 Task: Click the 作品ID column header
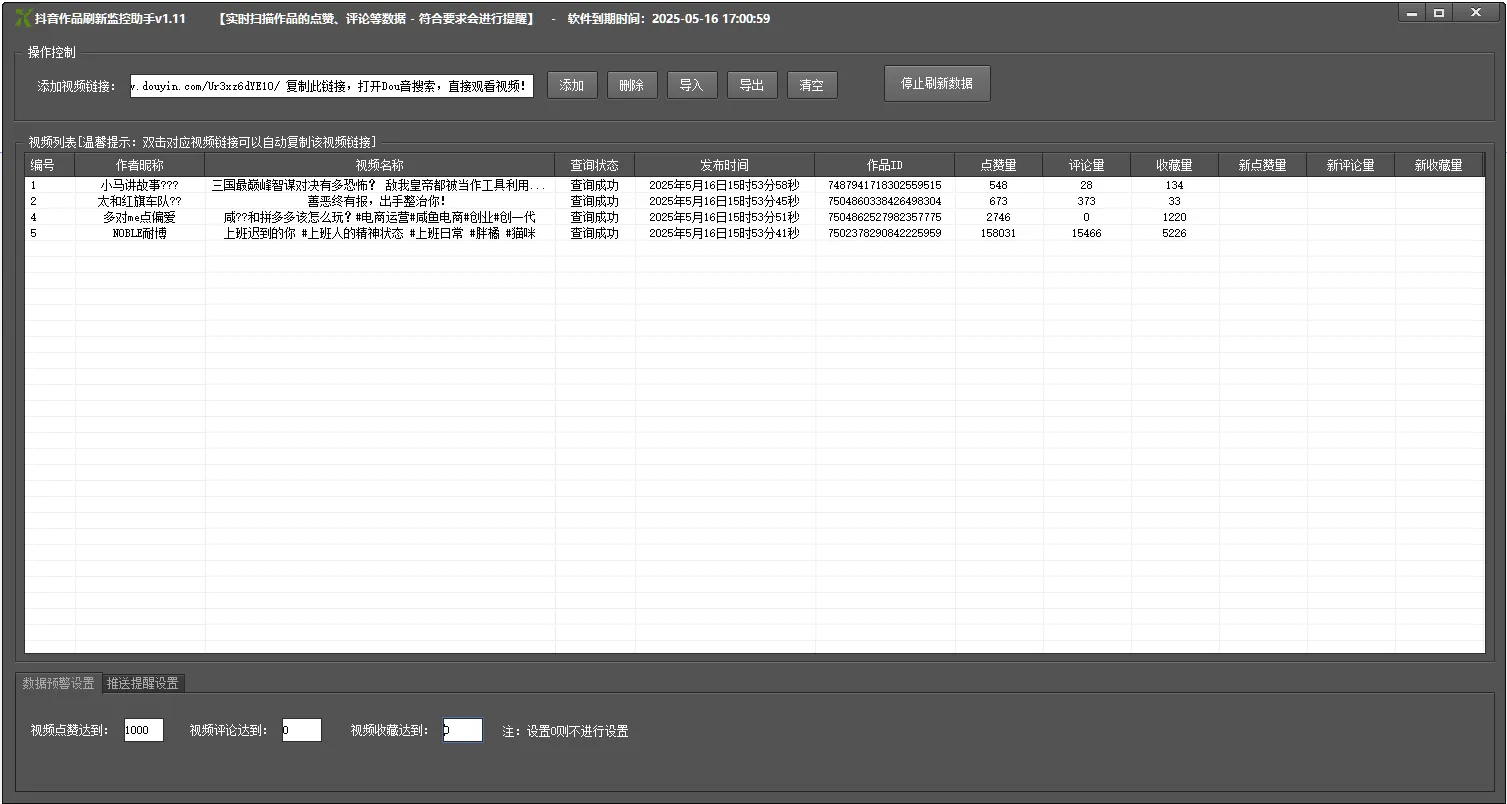click(884, 165)
